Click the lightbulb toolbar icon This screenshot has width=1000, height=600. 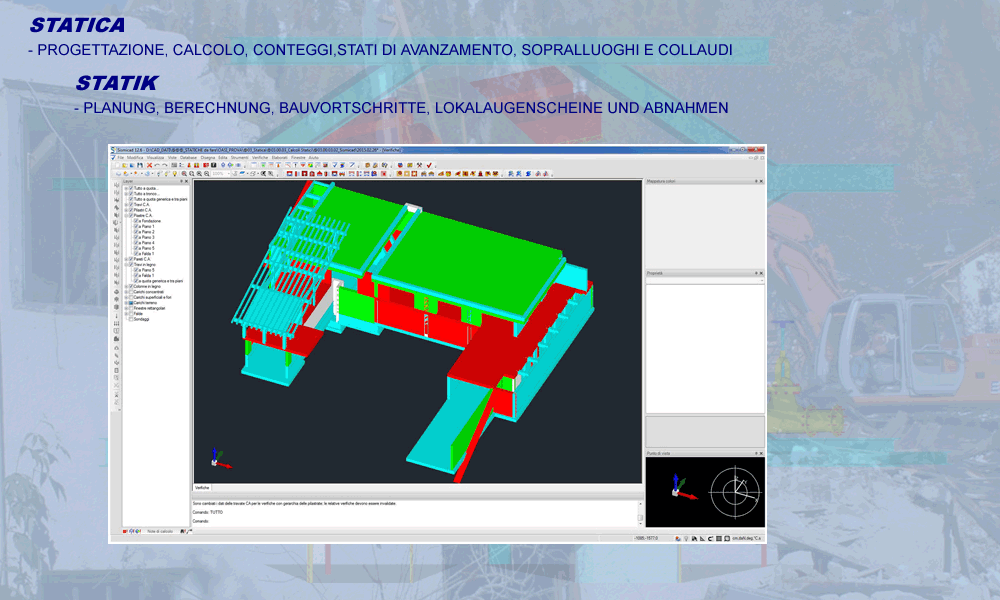175,173
